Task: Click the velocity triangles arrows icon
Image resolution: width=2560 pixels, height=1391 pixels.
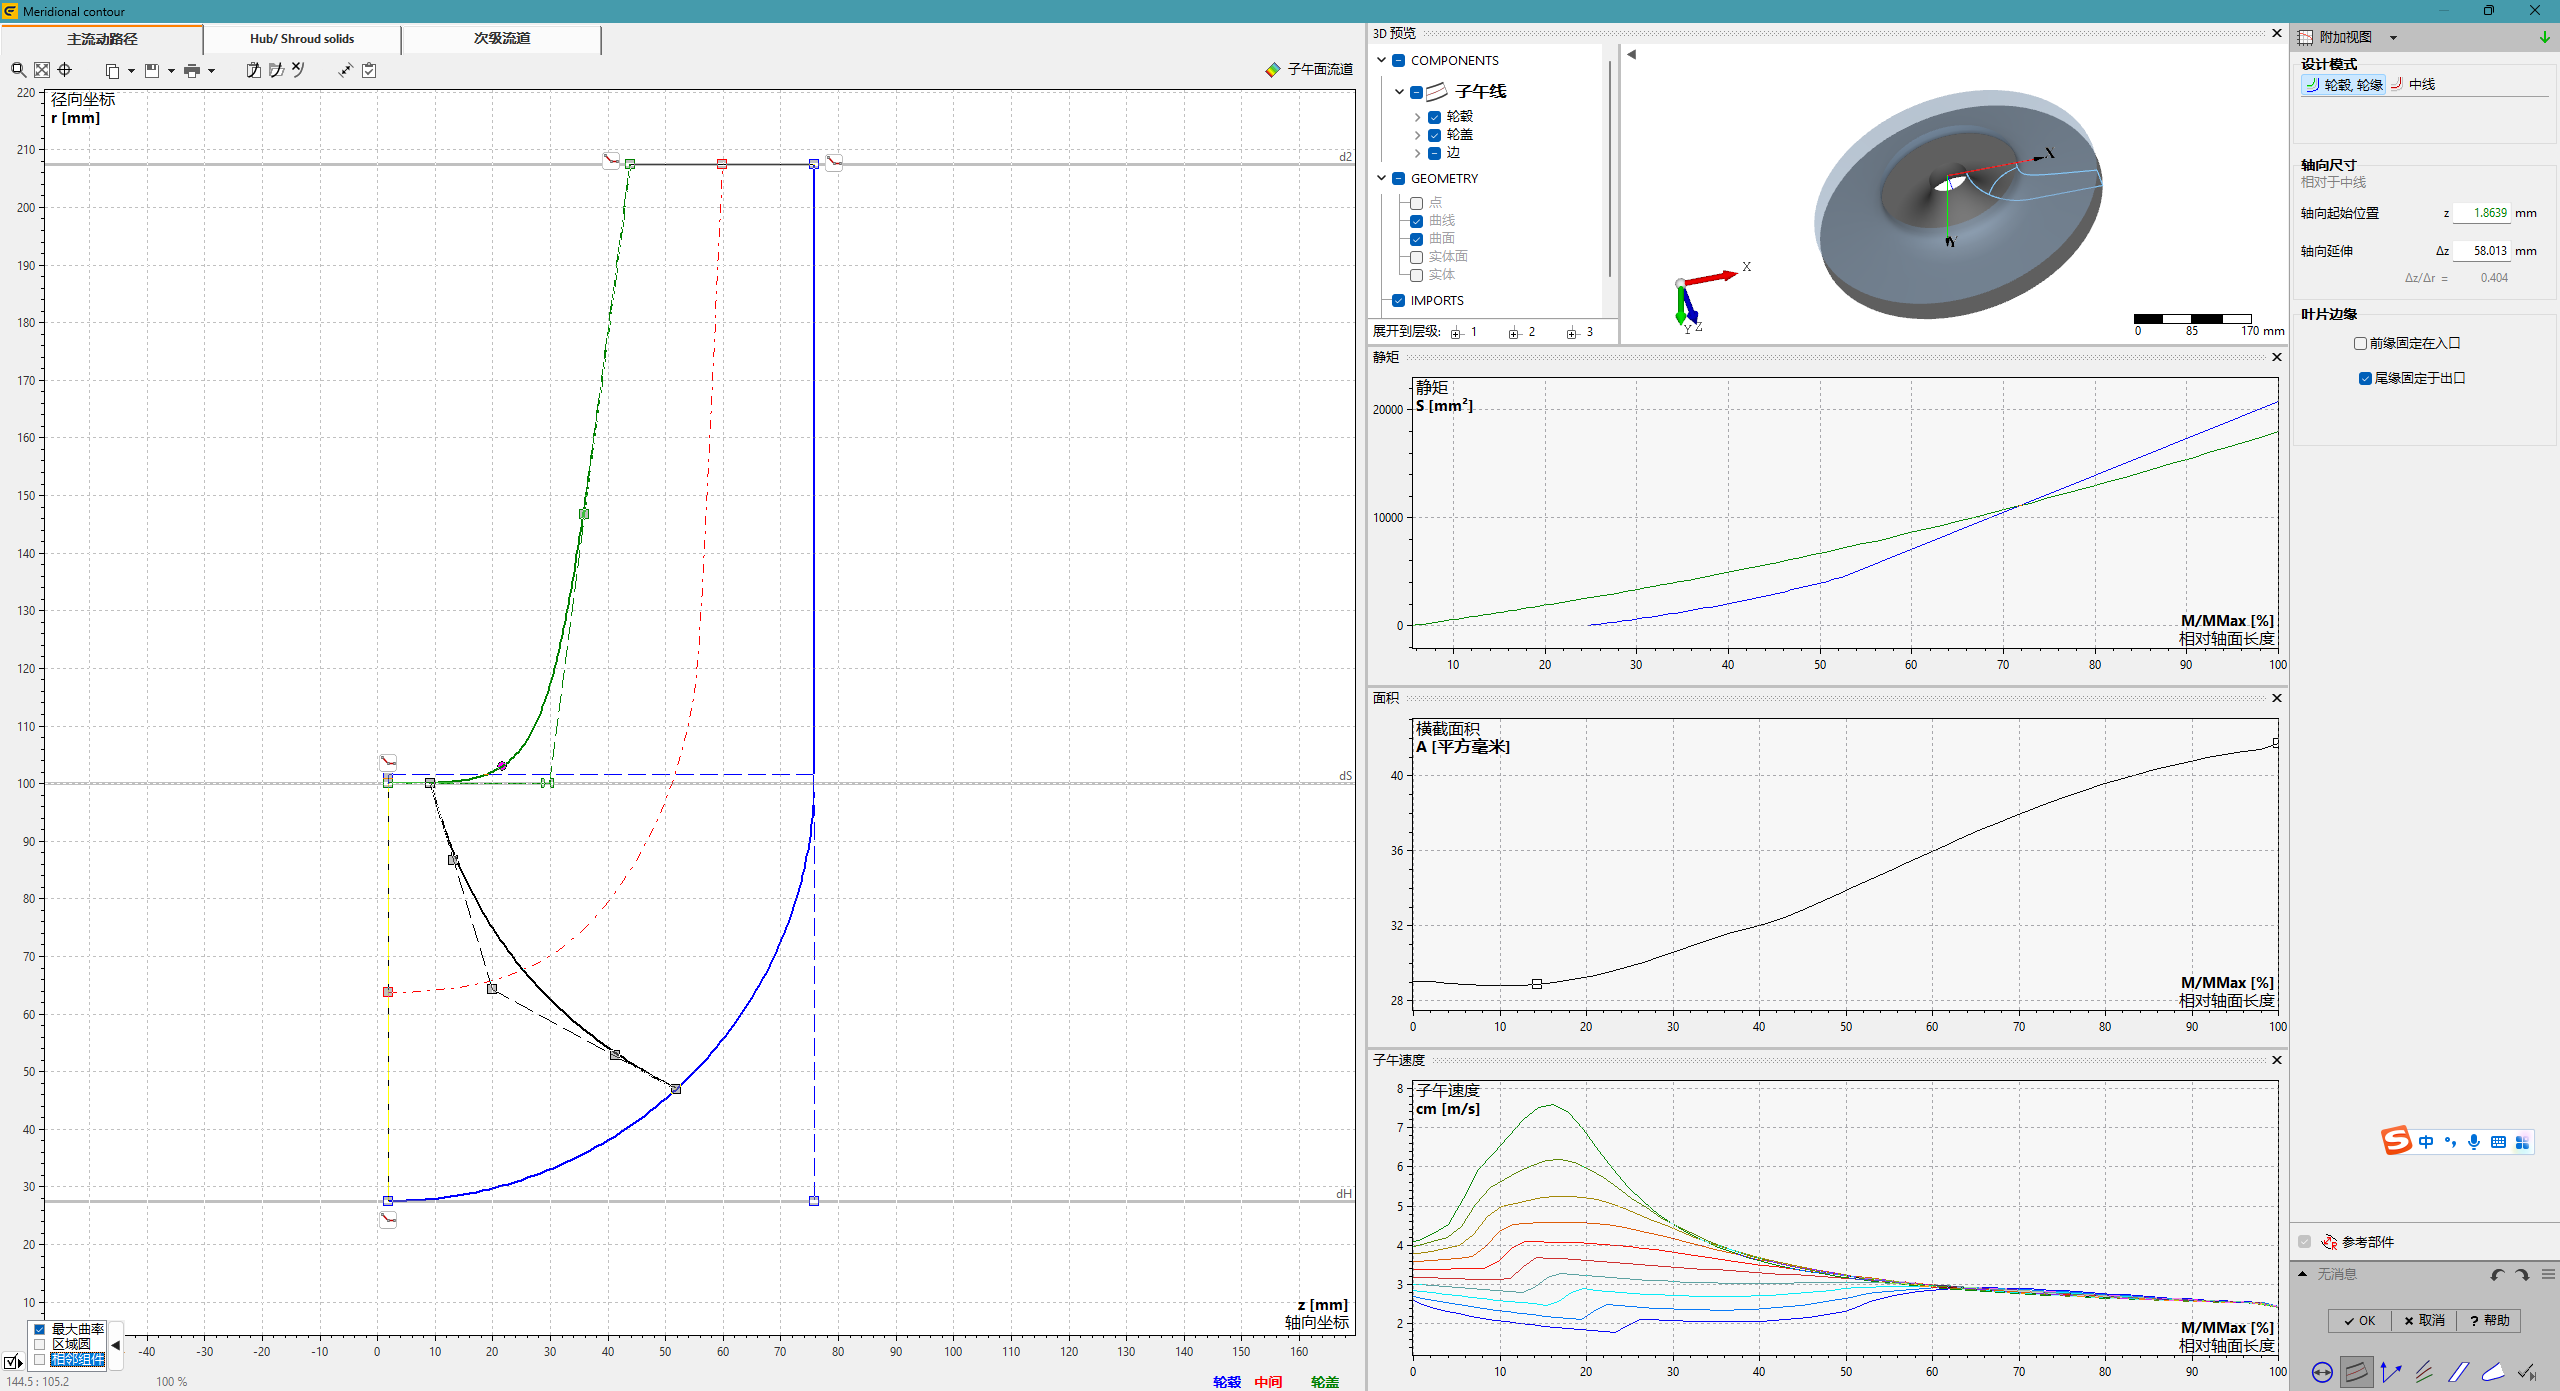Action: pyautogui.click(x=2390, y=1372)
